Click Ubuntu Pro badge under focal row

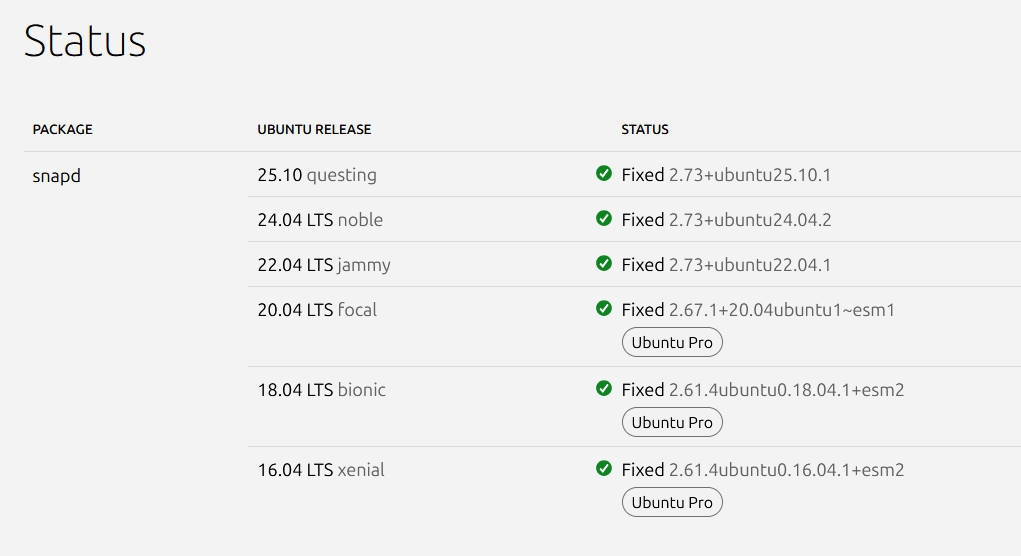click(x=672, y=343)
